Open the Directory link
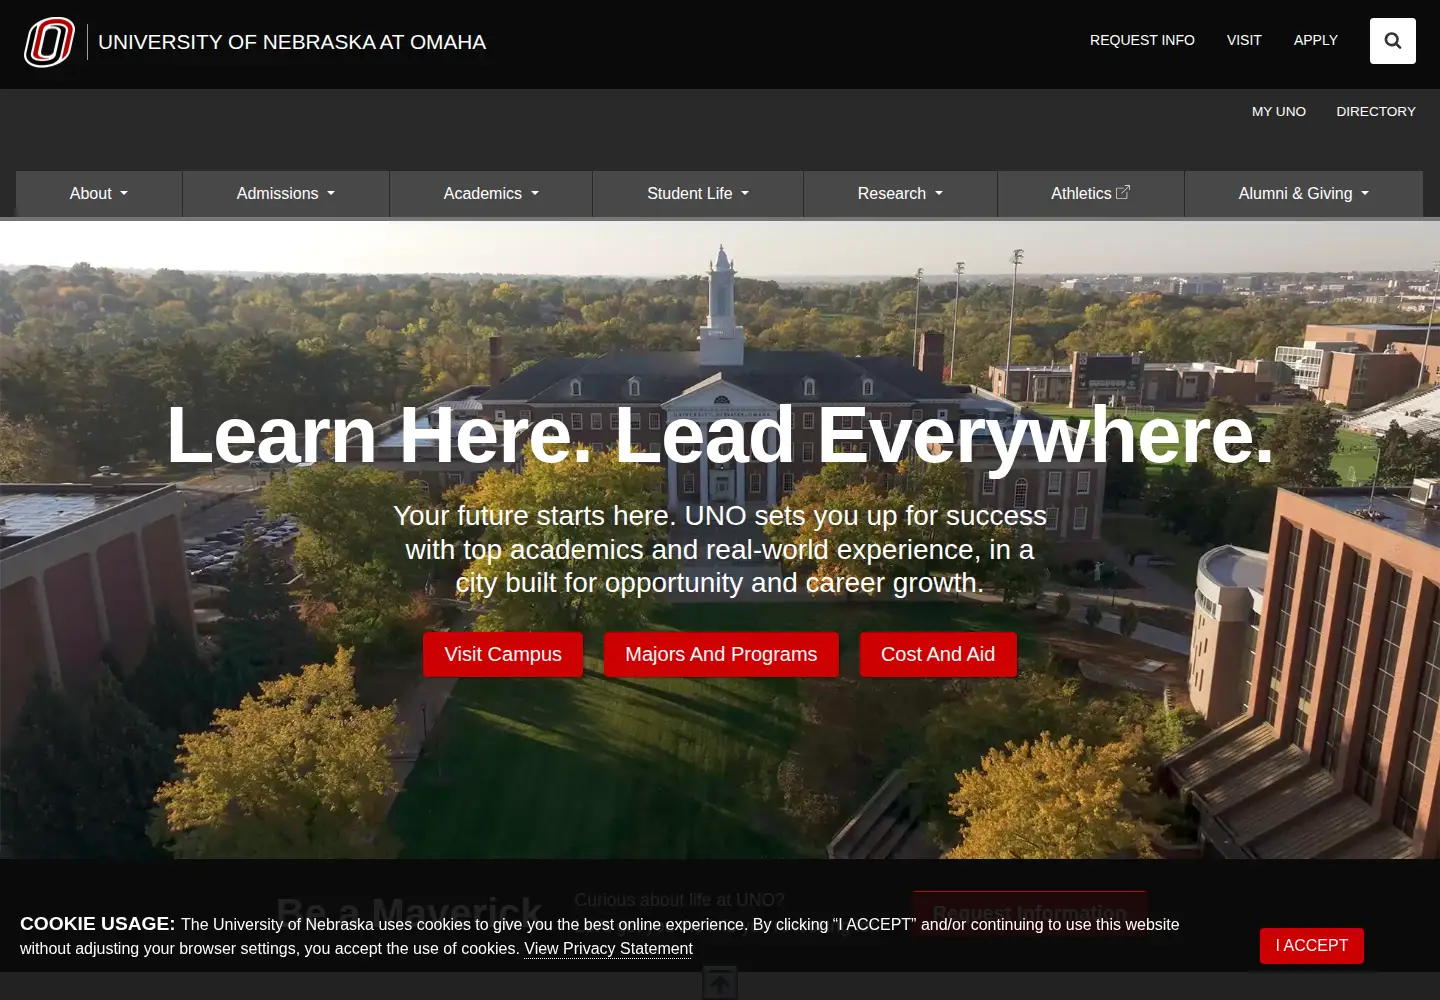1440x1000 pixels. (1376, 111)
